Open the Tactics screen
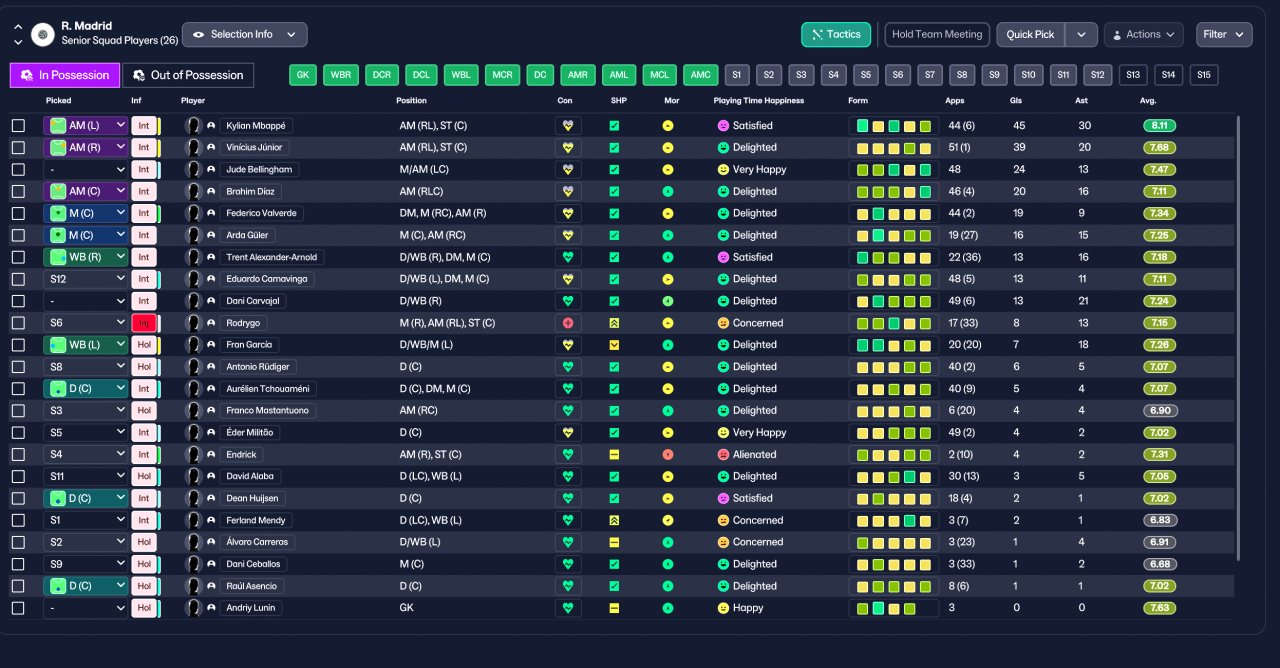Image resolution: width=1280 pixels, height=668 pixels. pos(836,34)
